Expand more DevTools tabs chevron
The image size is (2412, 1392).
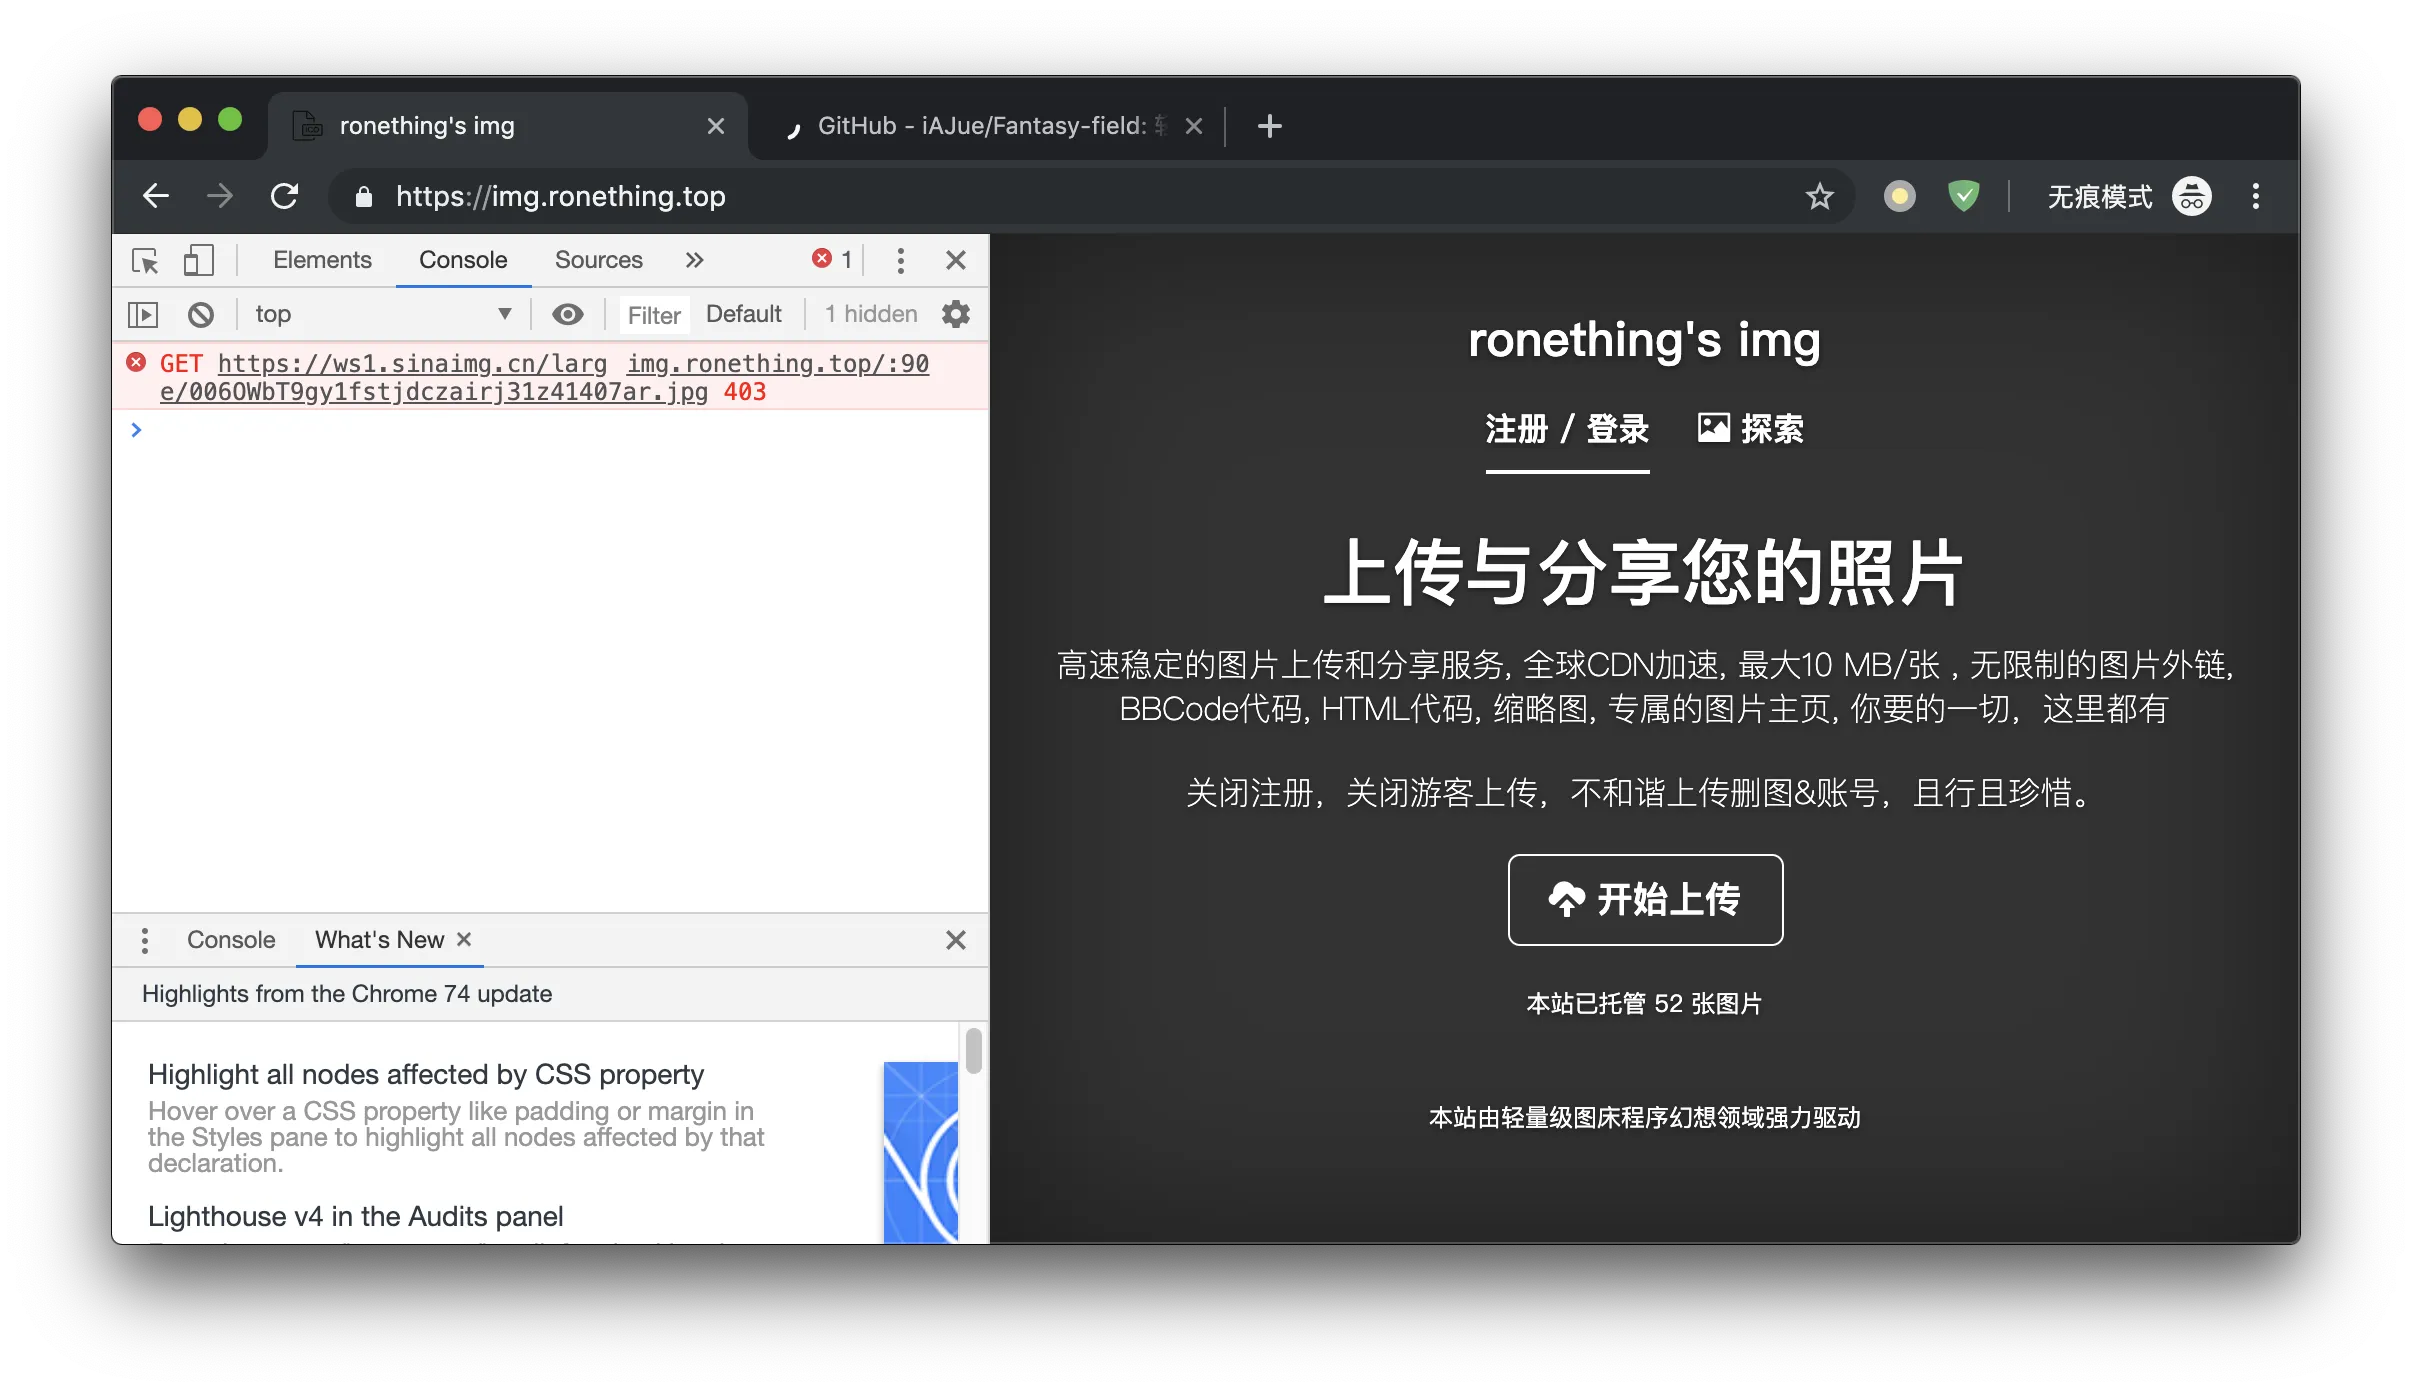[x=694, y=260]
